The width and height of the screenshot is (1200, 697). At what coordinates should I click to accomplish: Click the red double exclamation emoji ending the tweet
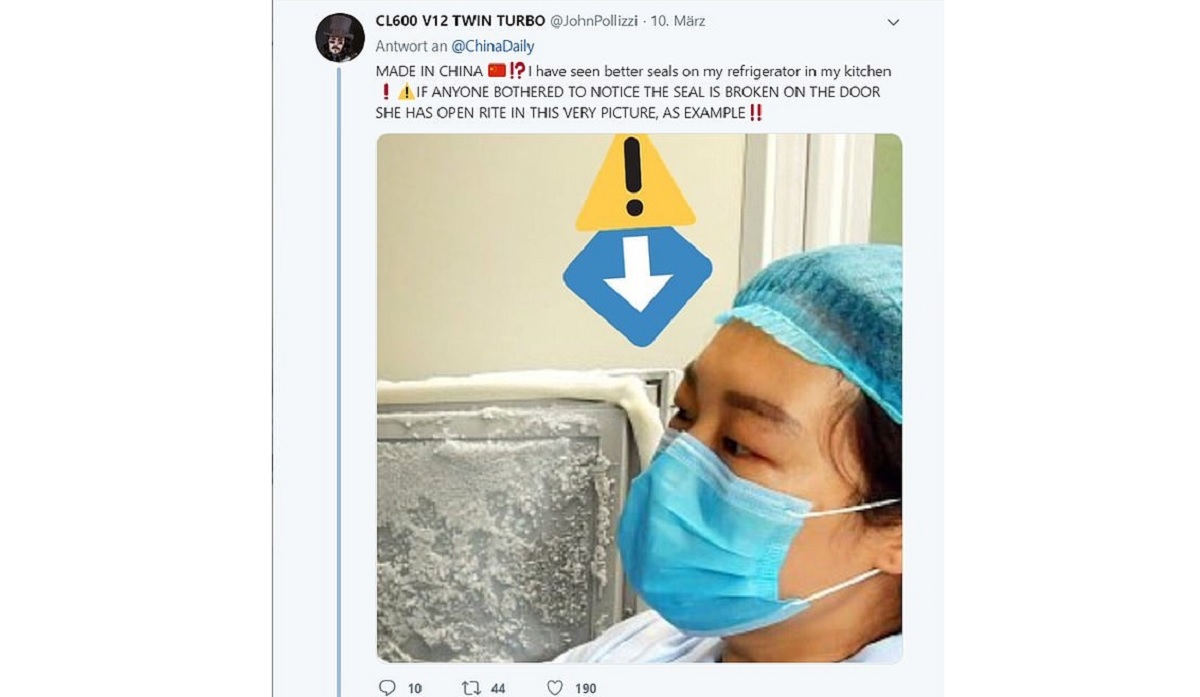(755, 112)
